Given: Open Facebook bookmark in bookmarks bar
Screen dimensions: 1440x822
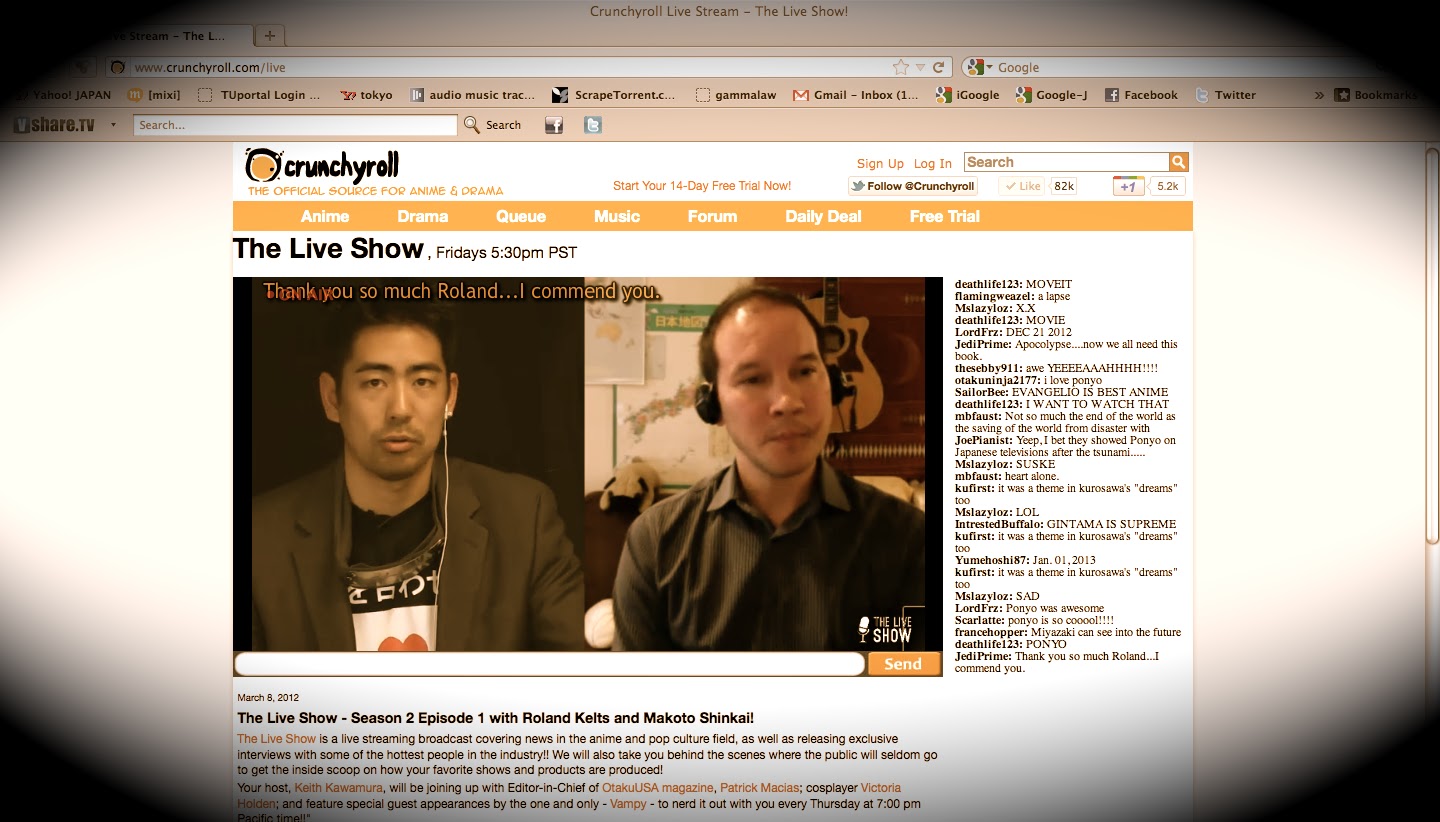Looking at the screenshot, I should 1141,95.
